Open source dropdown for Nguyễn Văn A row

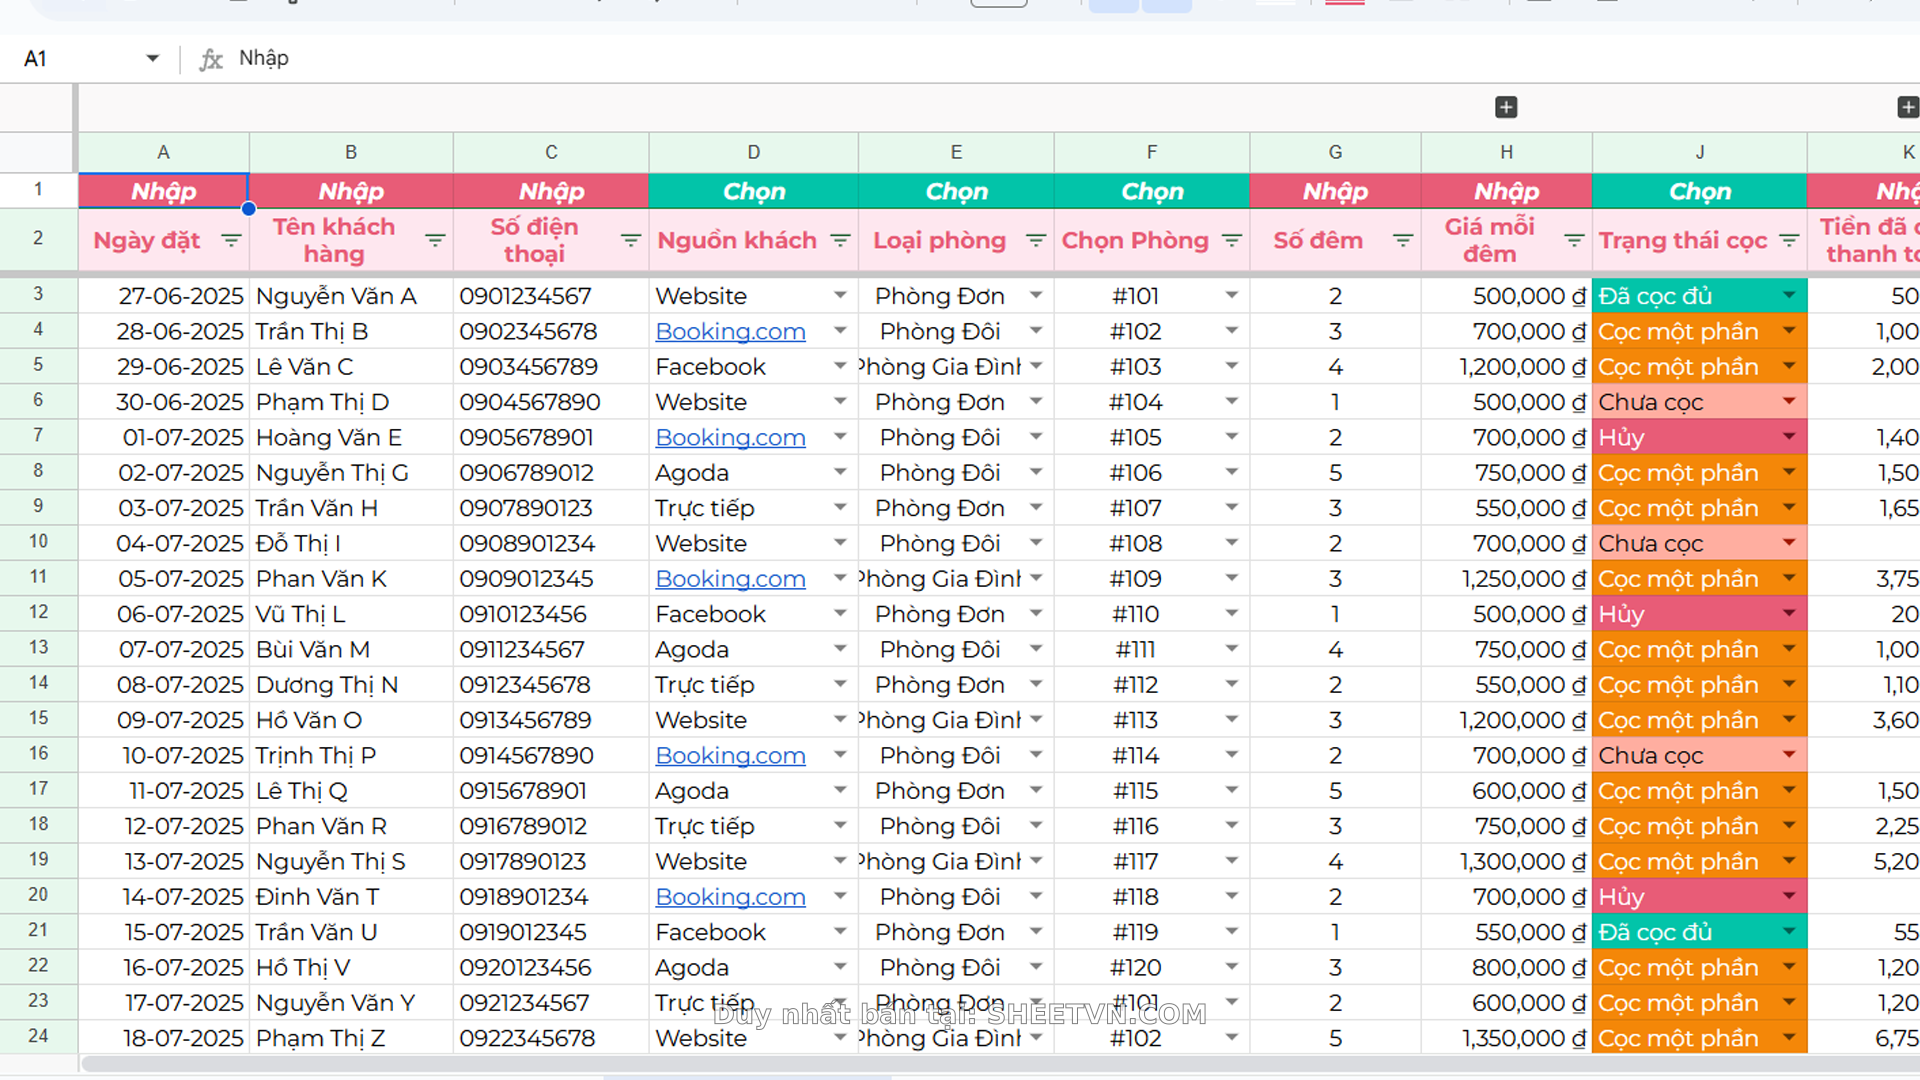tap(840, 296)
